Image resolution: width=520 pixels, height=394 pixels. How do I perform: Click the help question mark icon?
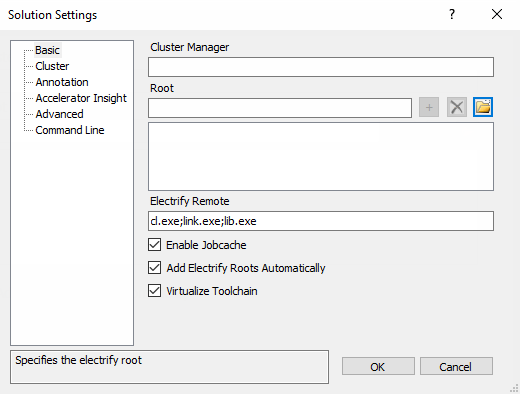pyautogui.click(x=452, y=14)
